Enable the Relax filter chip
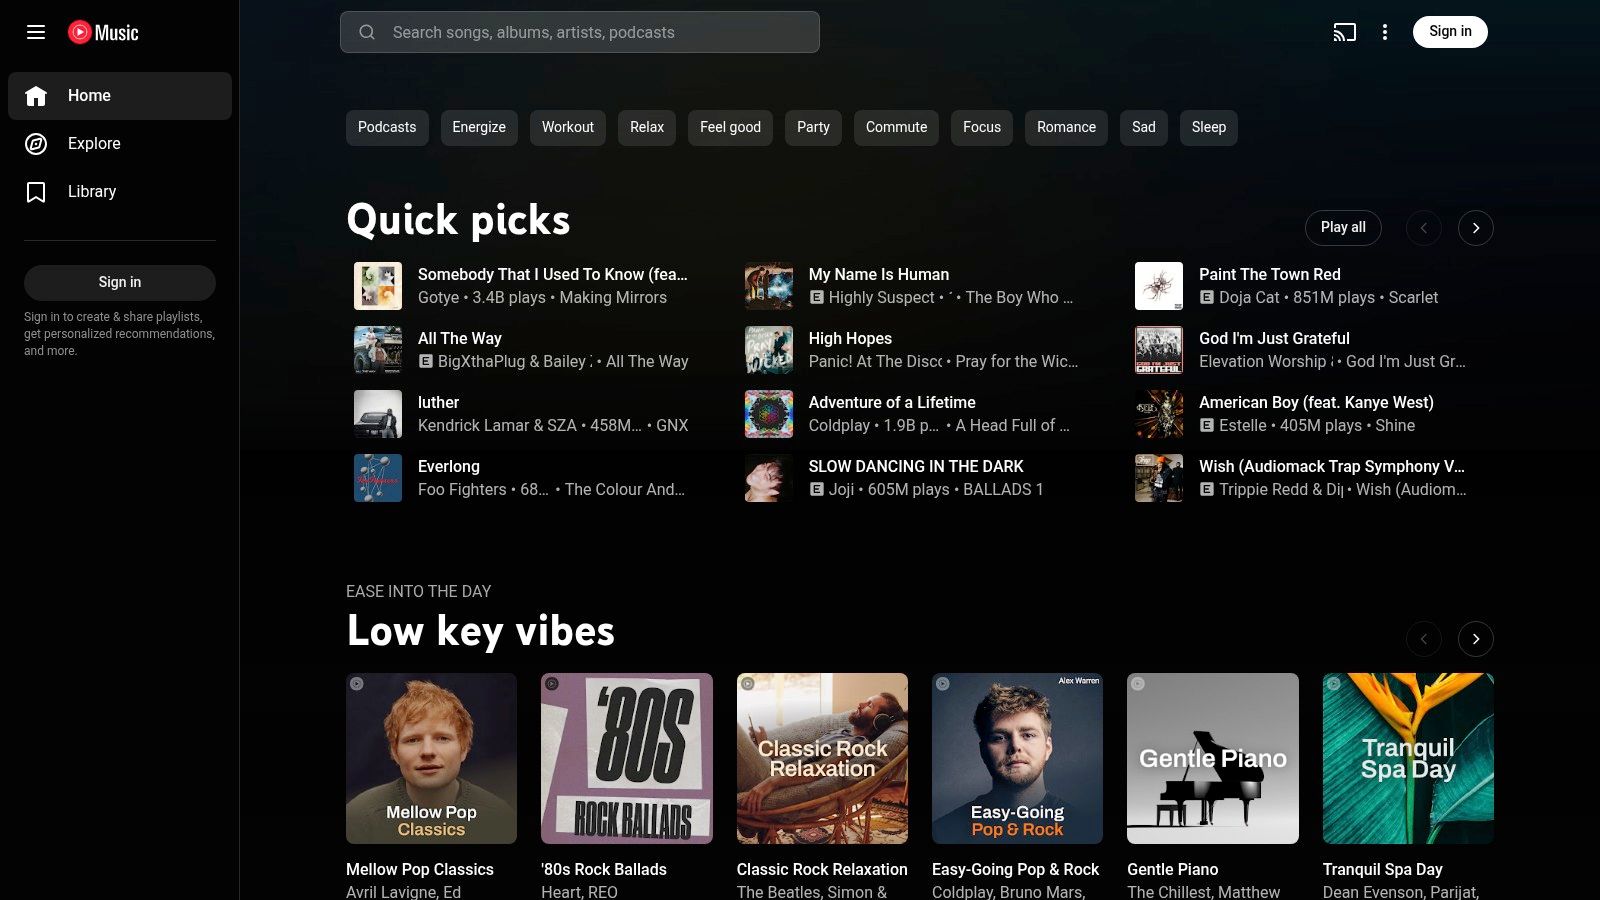Image resolution: width=1600 pixels, height=900 pixels. tap(646, 127)
